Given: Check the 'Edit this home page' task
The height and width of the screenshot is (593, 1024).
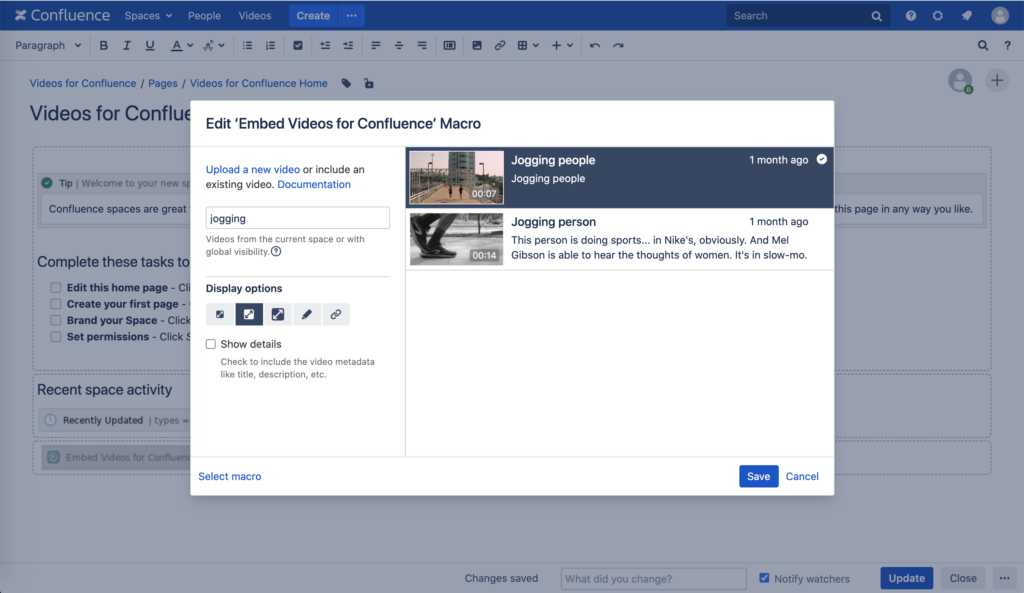Looking at the screenshot, I should 56,287.
